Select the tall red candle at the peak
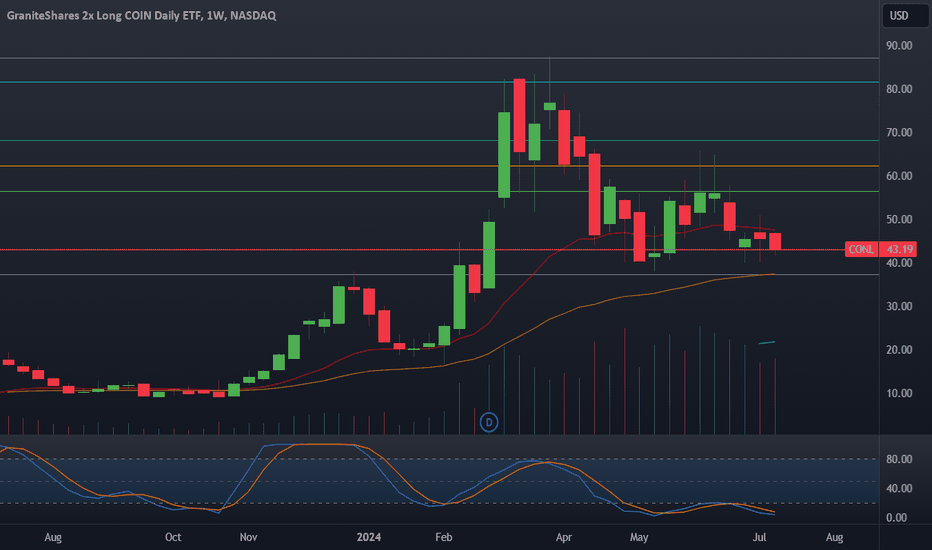Viewport: 932px width, 550px height. click(x=519, y=115)
